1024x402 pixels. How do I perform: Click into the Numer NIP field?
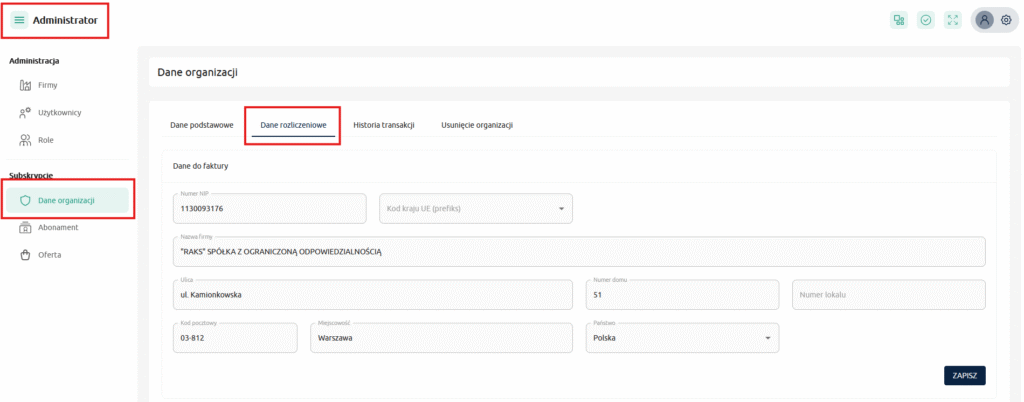(x=270, y=209)
